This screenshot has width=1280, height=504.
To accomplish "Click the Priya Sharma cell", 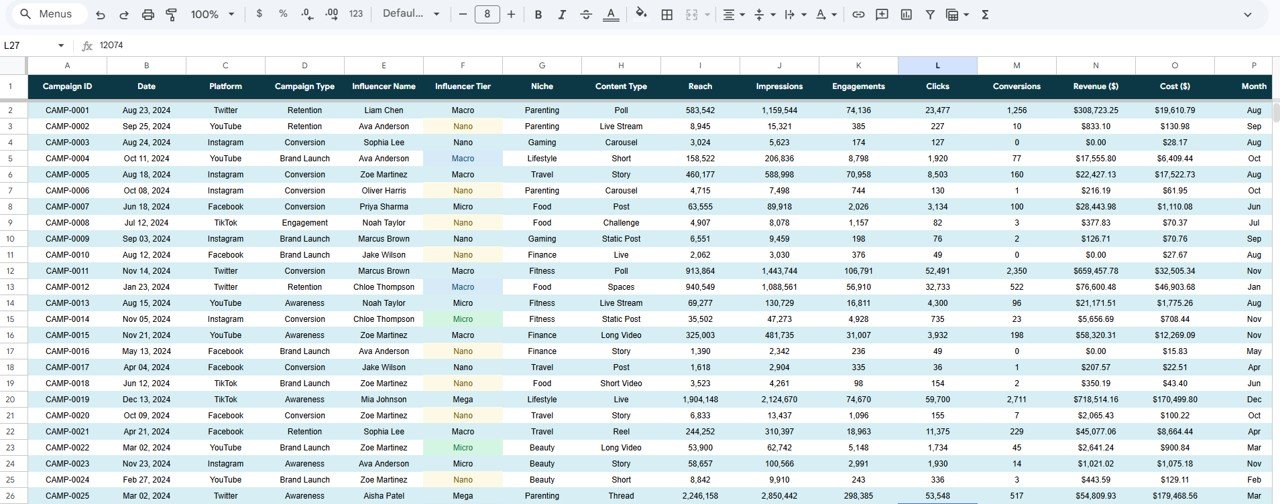I will [384, 207].
